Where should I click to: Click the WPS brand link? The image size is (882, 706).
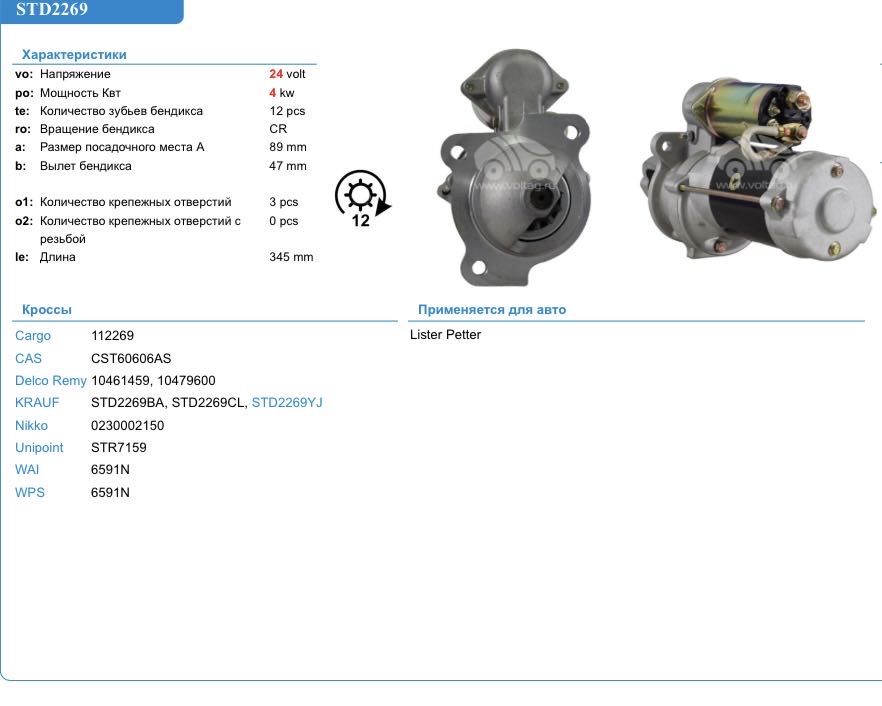coord(30,493)
